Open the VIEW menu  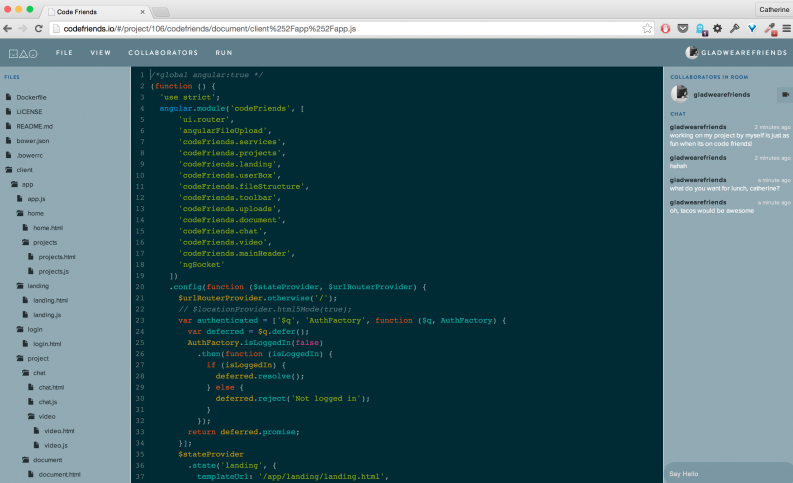pyautogui.click(x=100, y=53)
